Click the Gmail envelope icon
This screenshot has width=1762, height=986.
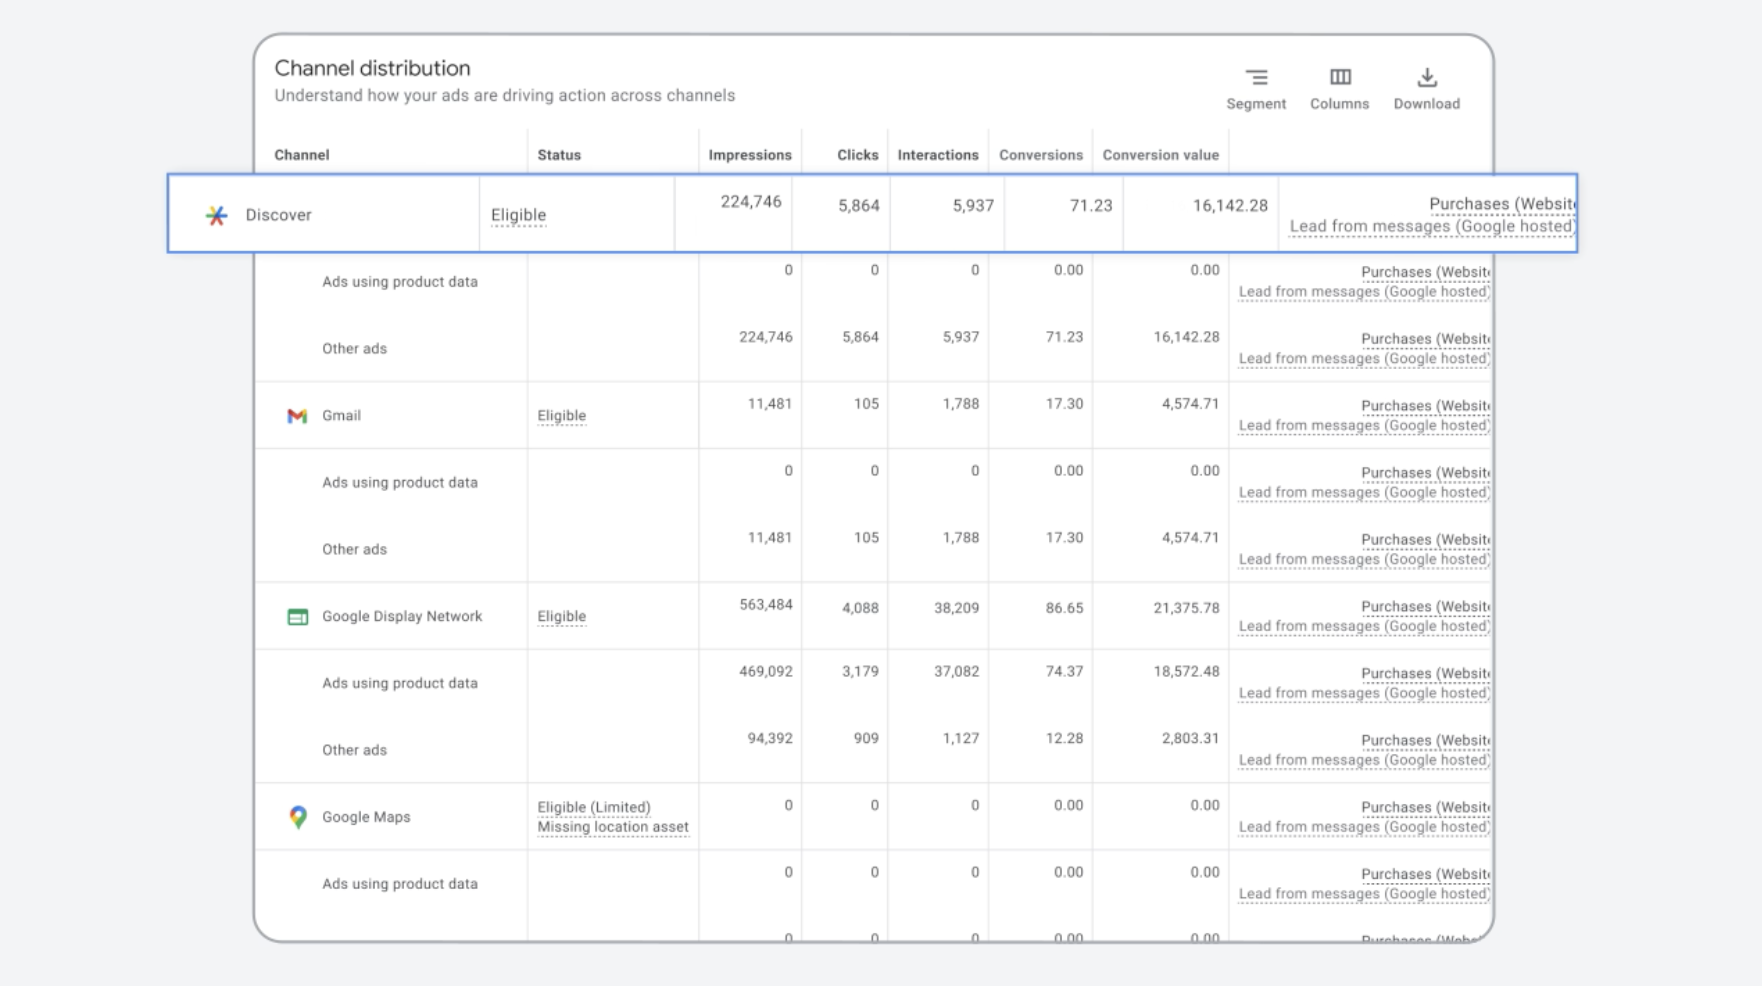coord(297,416)
